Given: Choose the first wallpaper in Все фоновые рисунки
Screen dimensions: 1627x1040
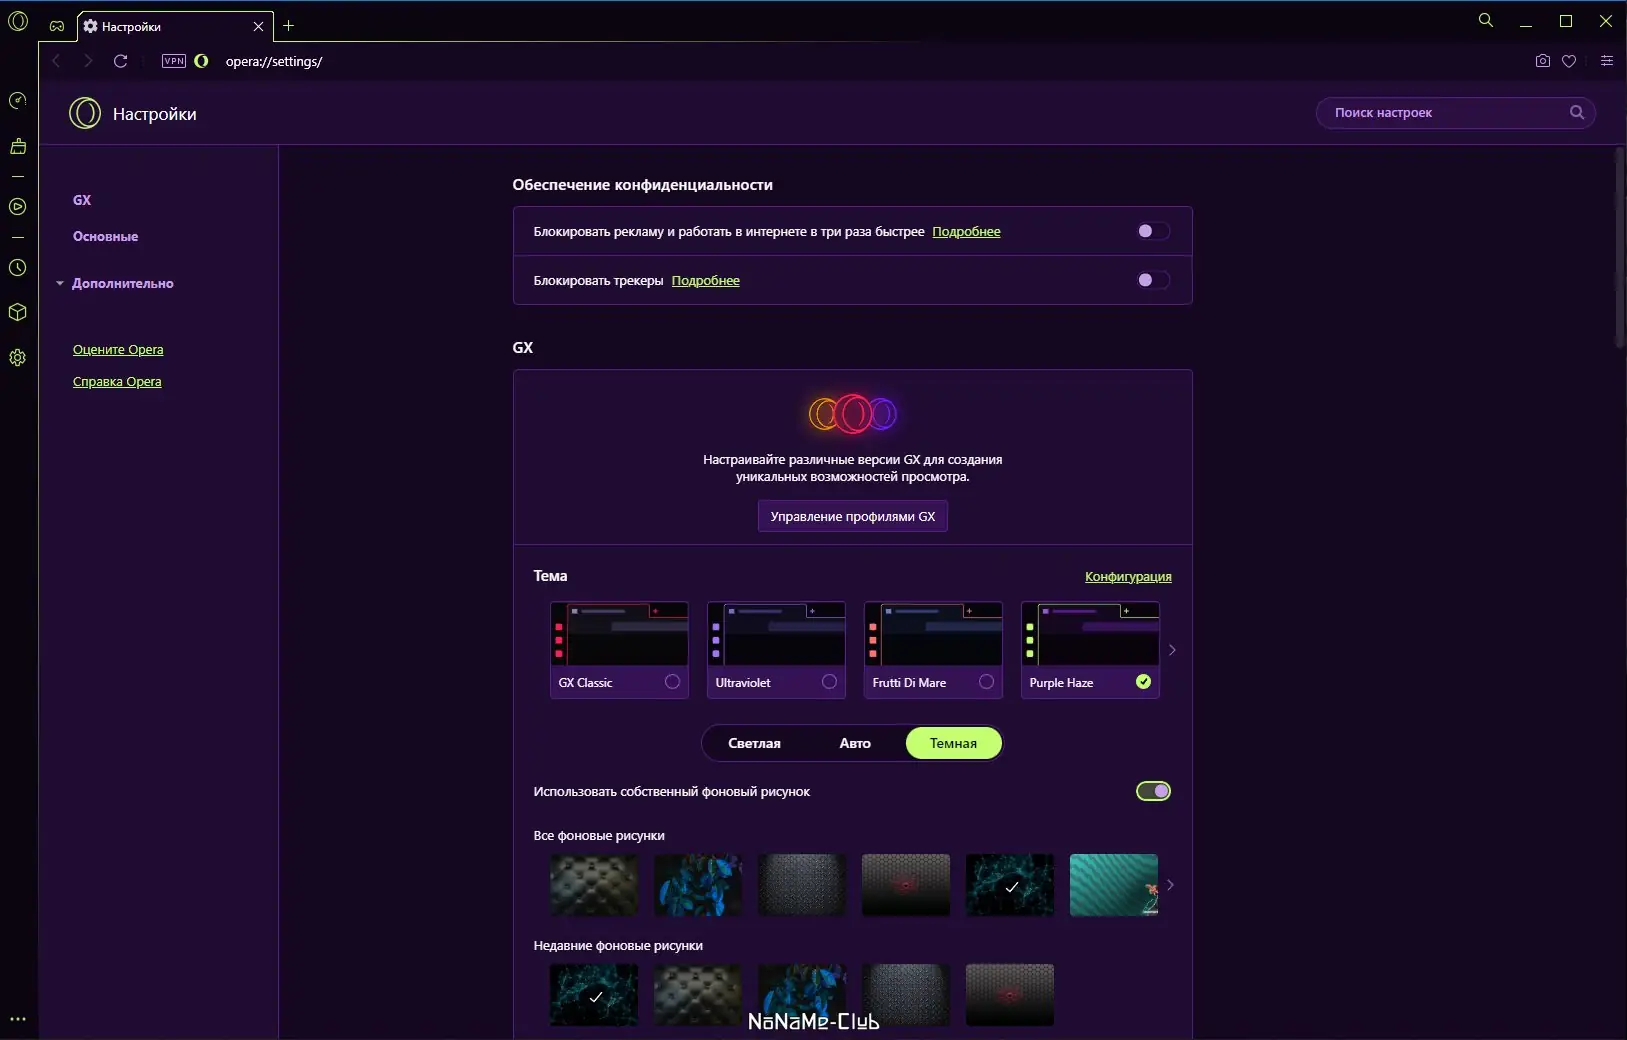Looking at the screenshot, I should [x=594, y=885].
